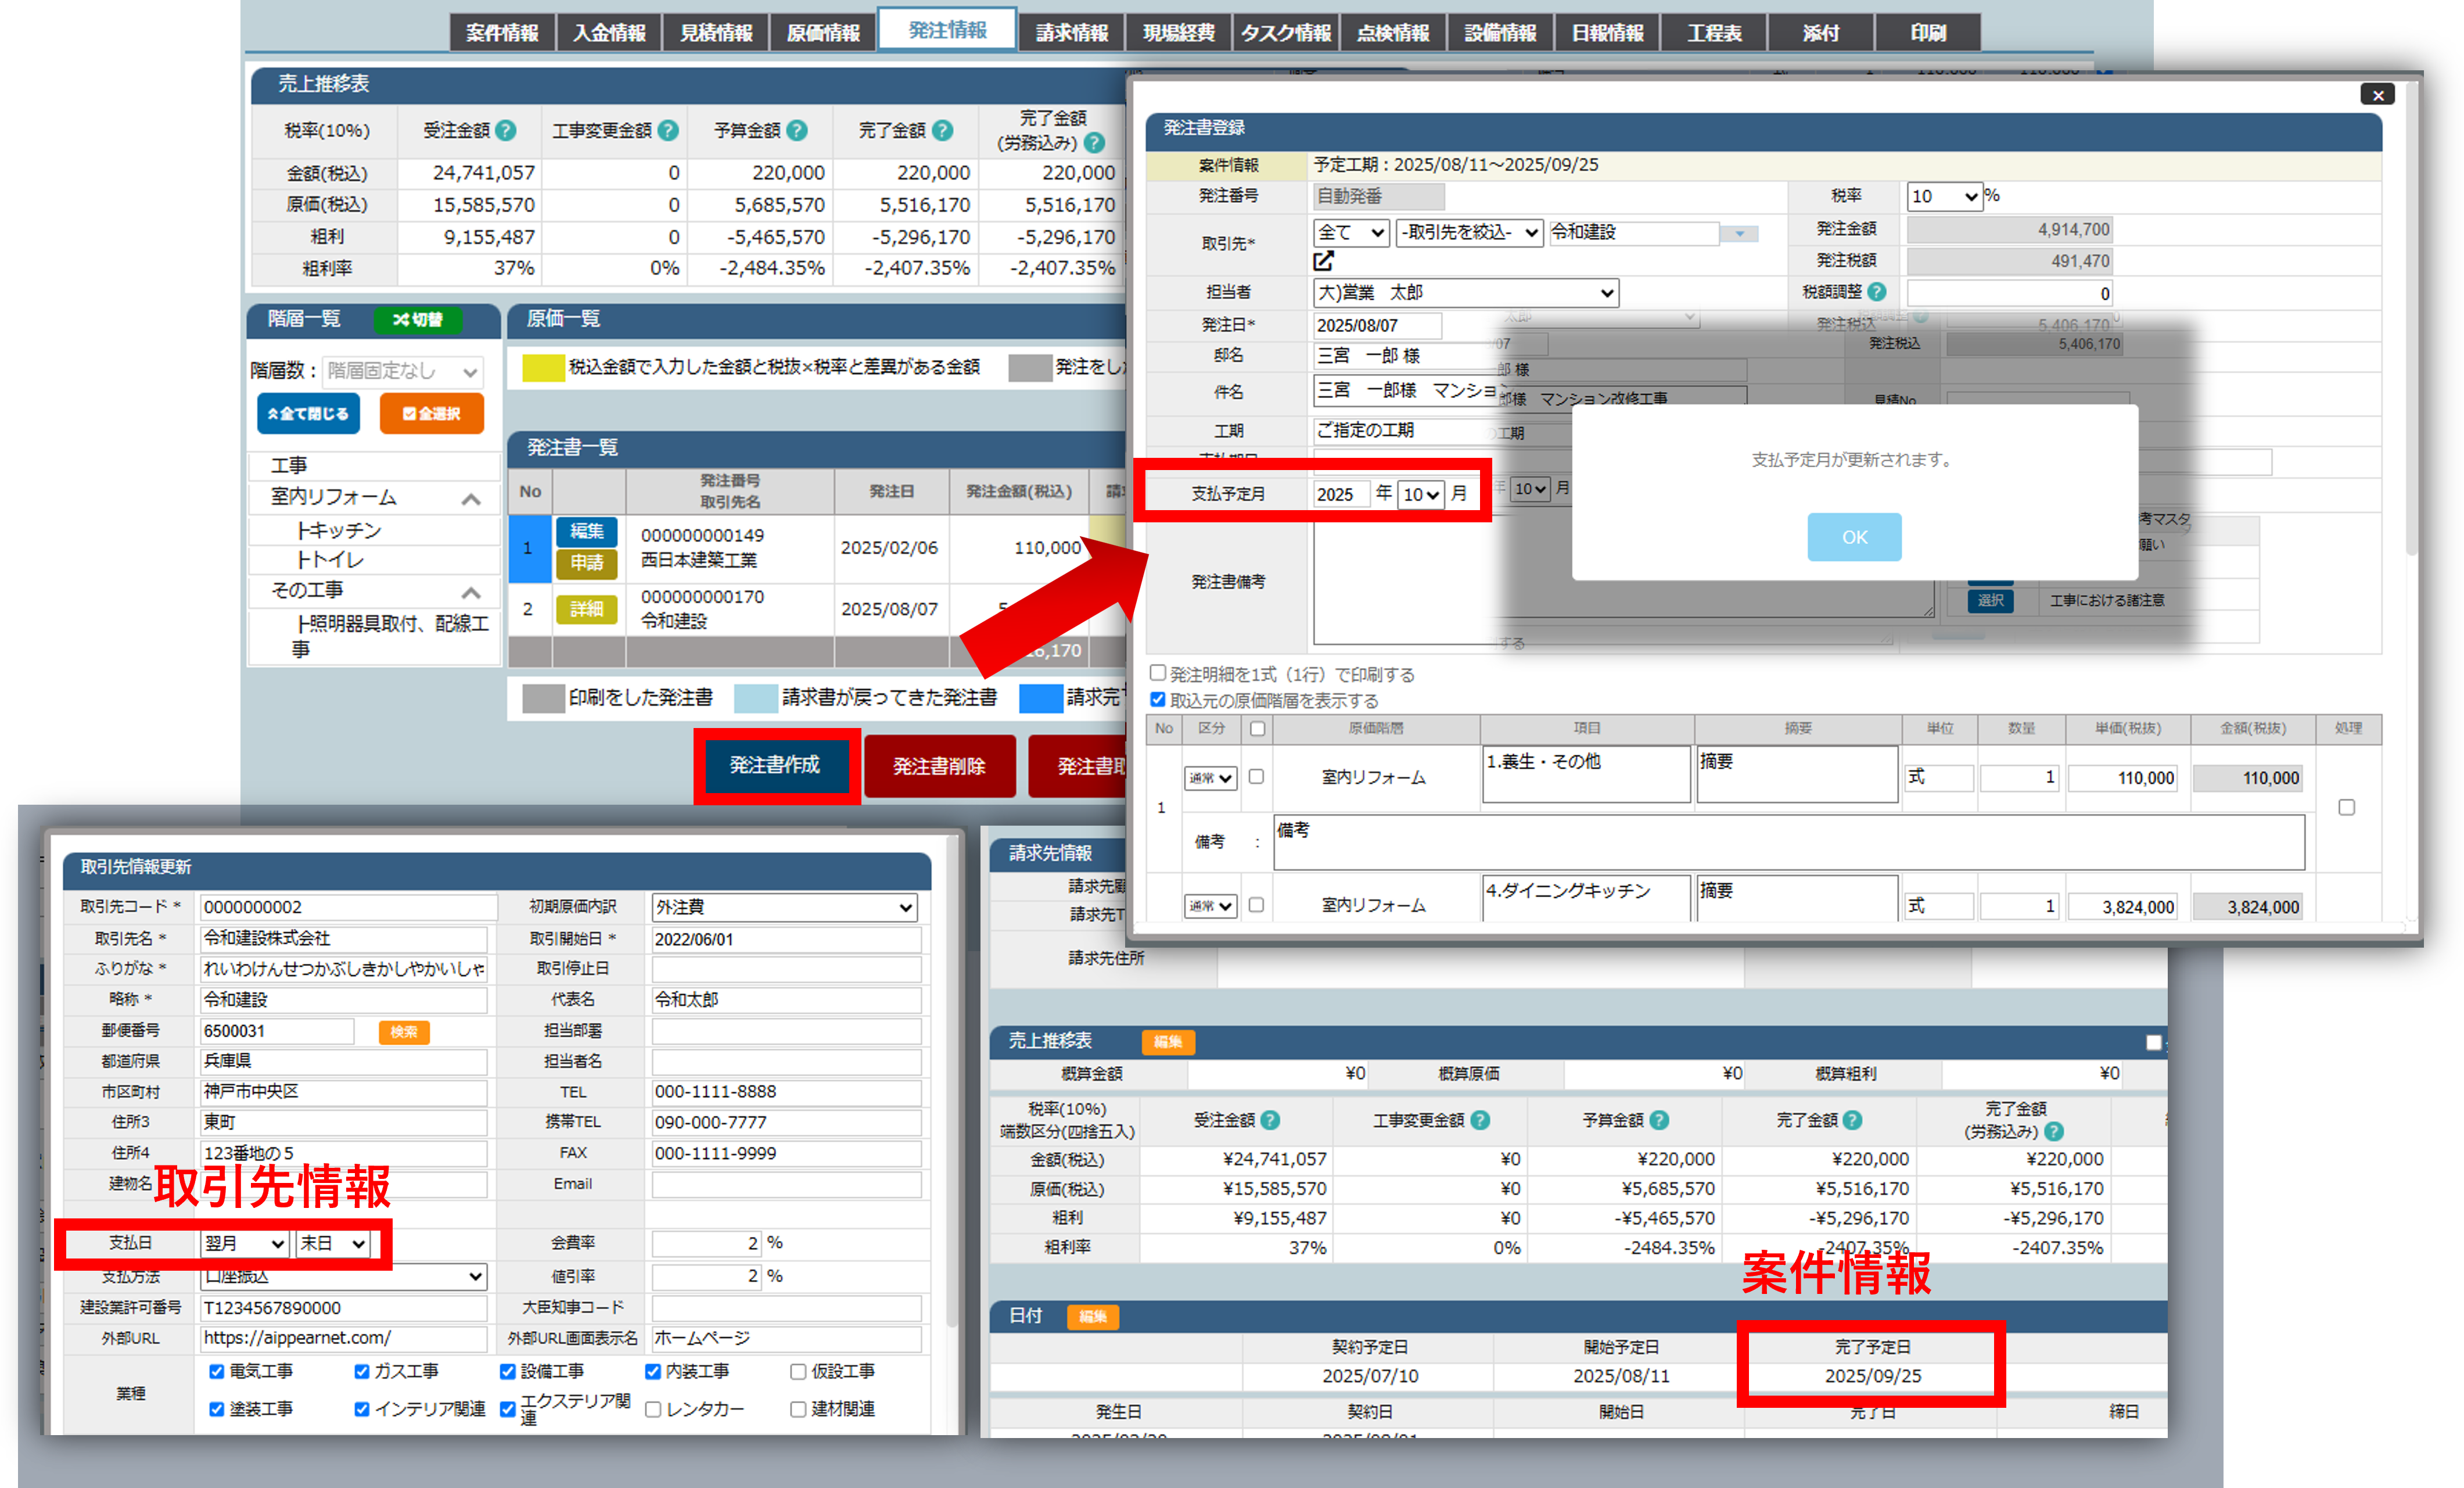Uncheck 設備工事 business type checkbox
This screenshot has width=2464, height=1488.
click(507, 1371)
